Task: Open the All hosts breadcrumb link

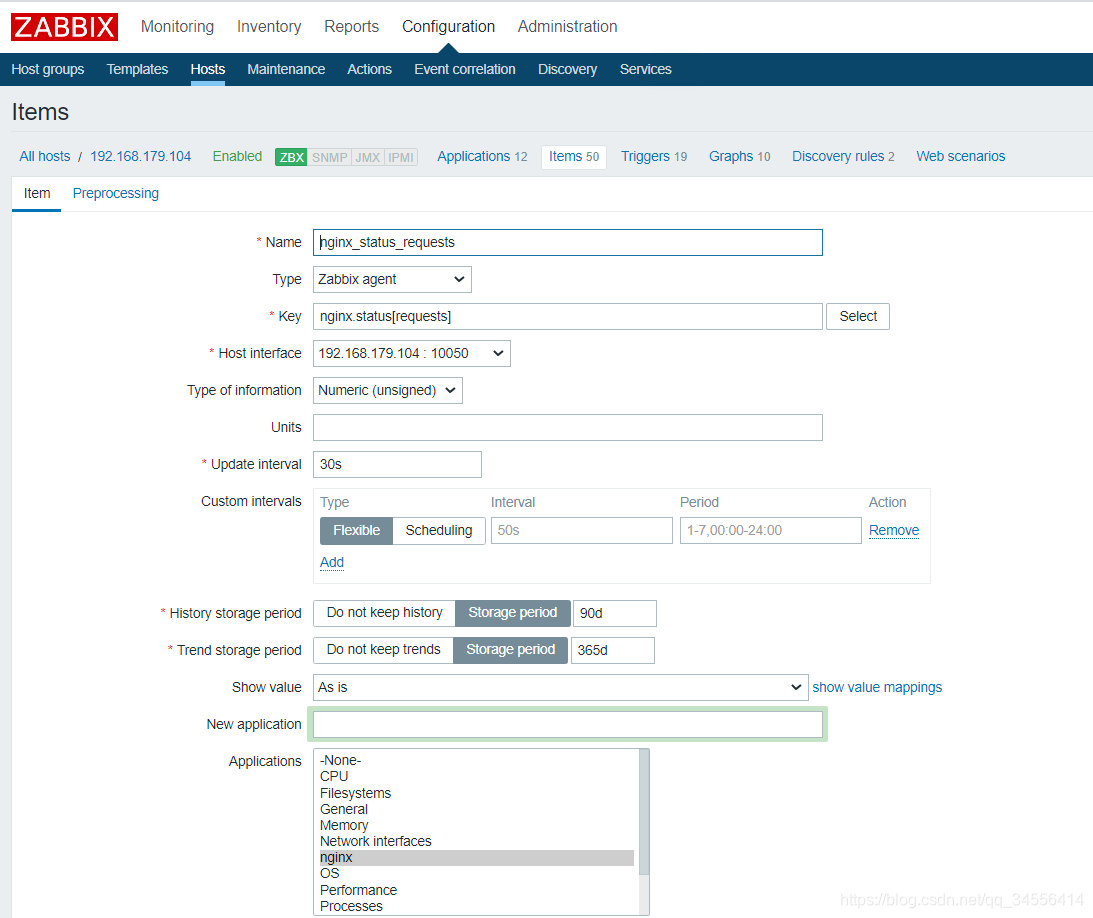Action: [x=45, y=156]
